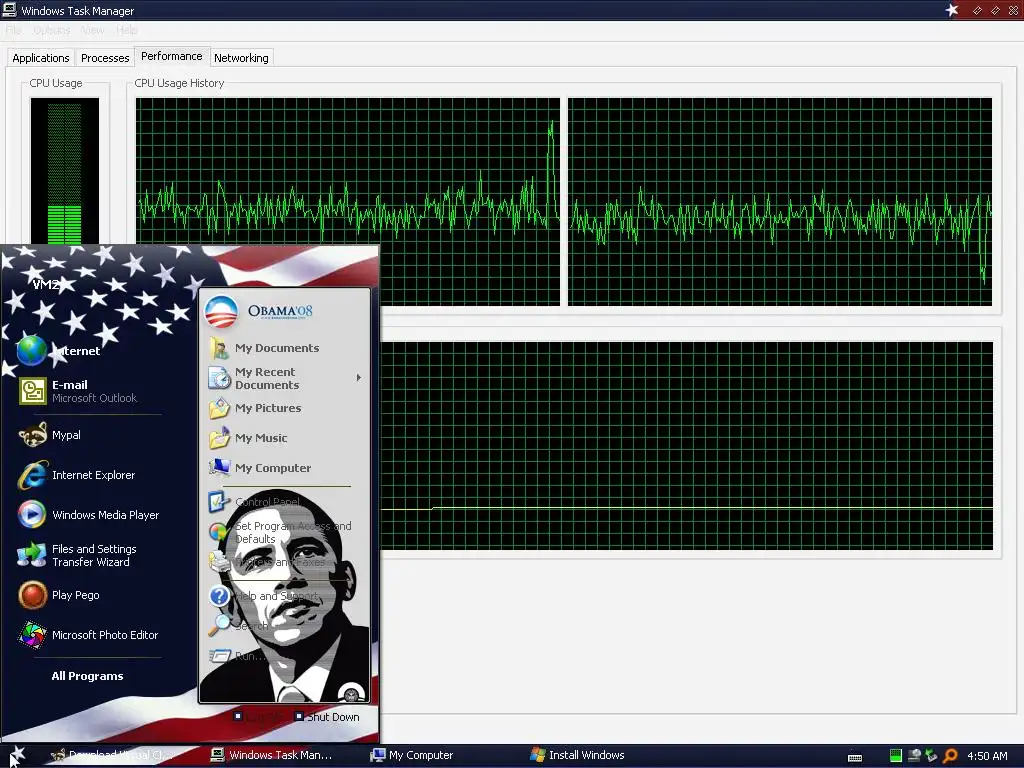Open My Computer icon in Start menu
This screenshot has width=1024, height=768.
(219, 468)
